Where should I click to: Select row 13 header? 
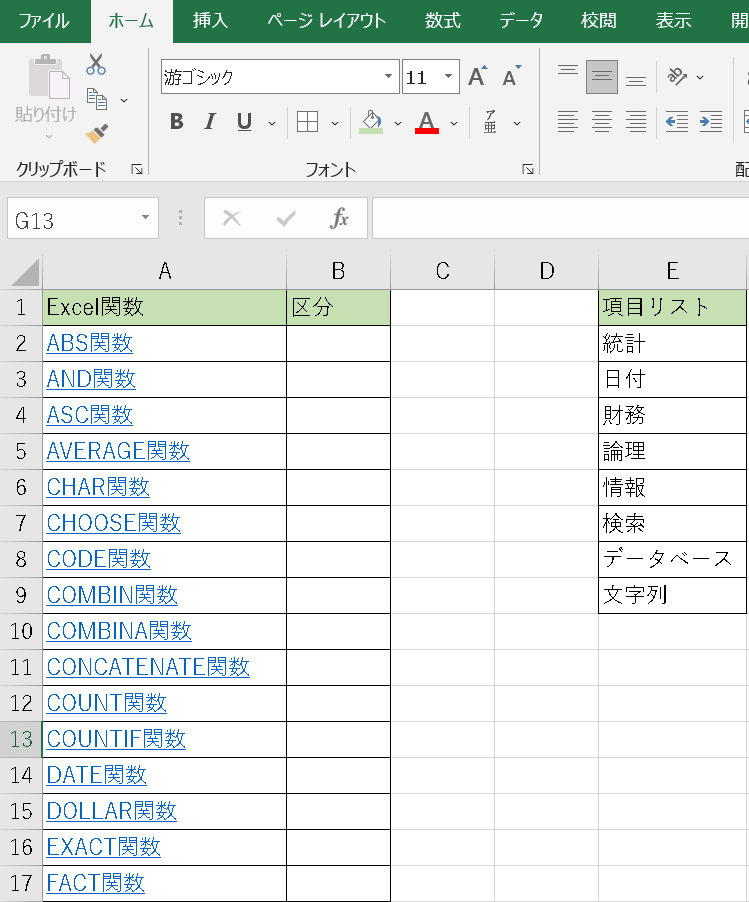coord(21,739)
